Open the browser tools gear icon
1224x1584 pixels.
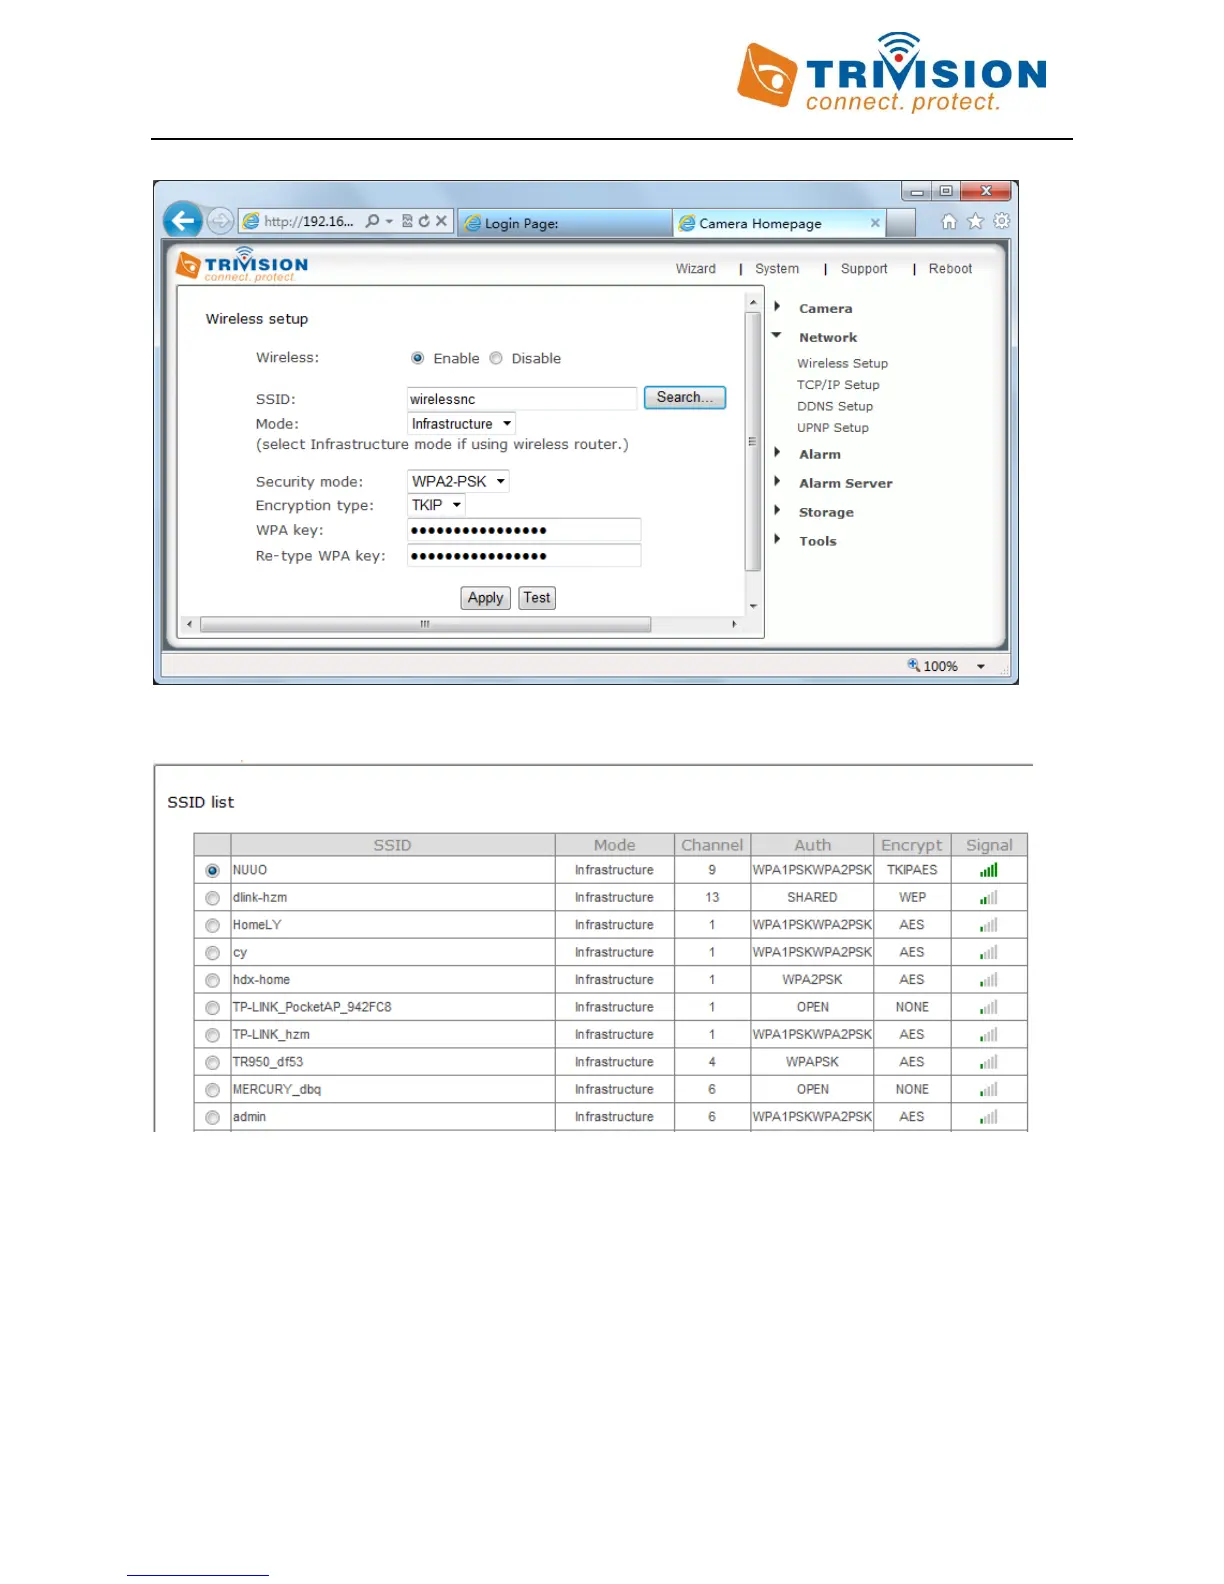coord(1001,221)
